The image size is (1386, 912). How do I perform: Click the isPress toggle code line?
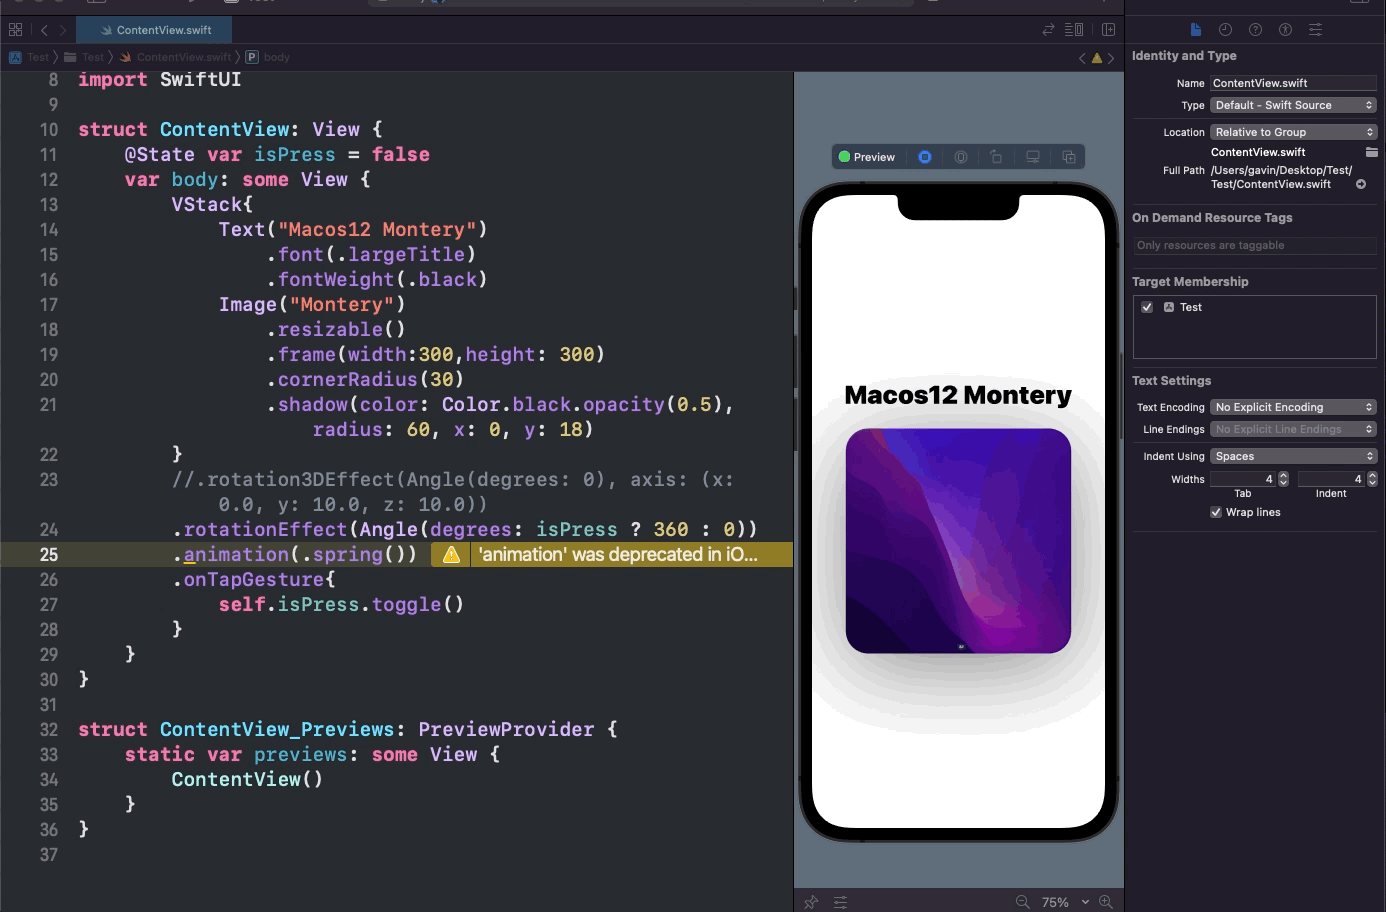(341, 605)
